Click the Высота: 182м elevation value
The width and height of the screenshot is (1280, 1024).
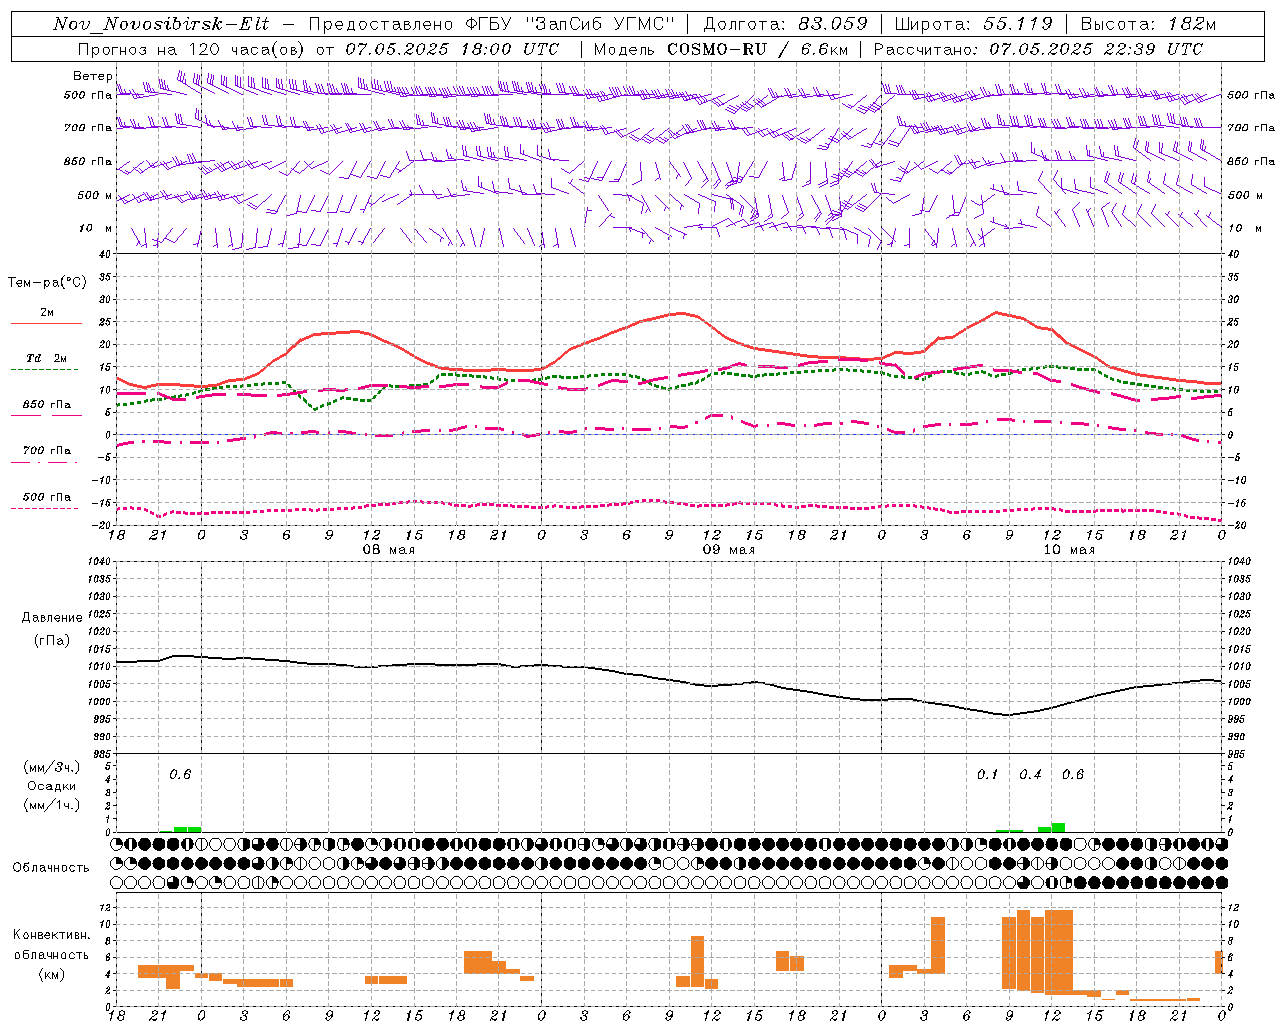click(1148, 24)
